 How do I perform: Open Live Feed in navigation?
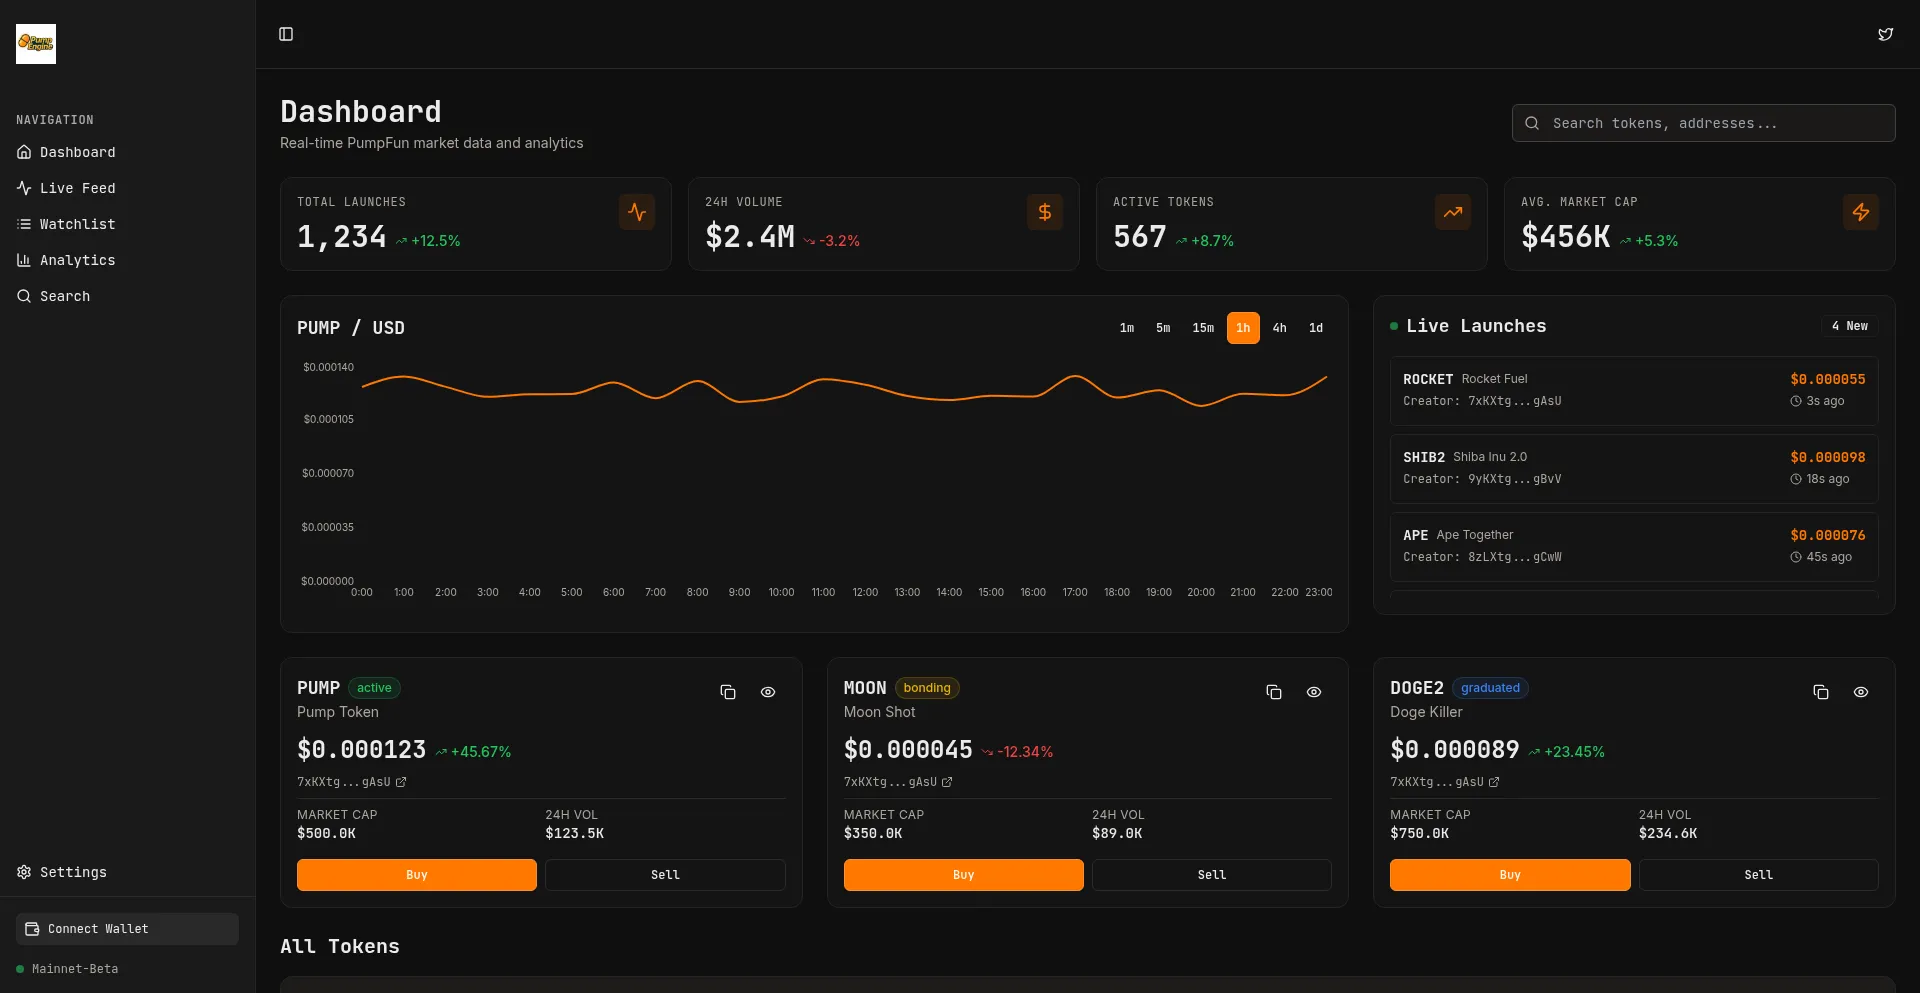pos(77,188)
